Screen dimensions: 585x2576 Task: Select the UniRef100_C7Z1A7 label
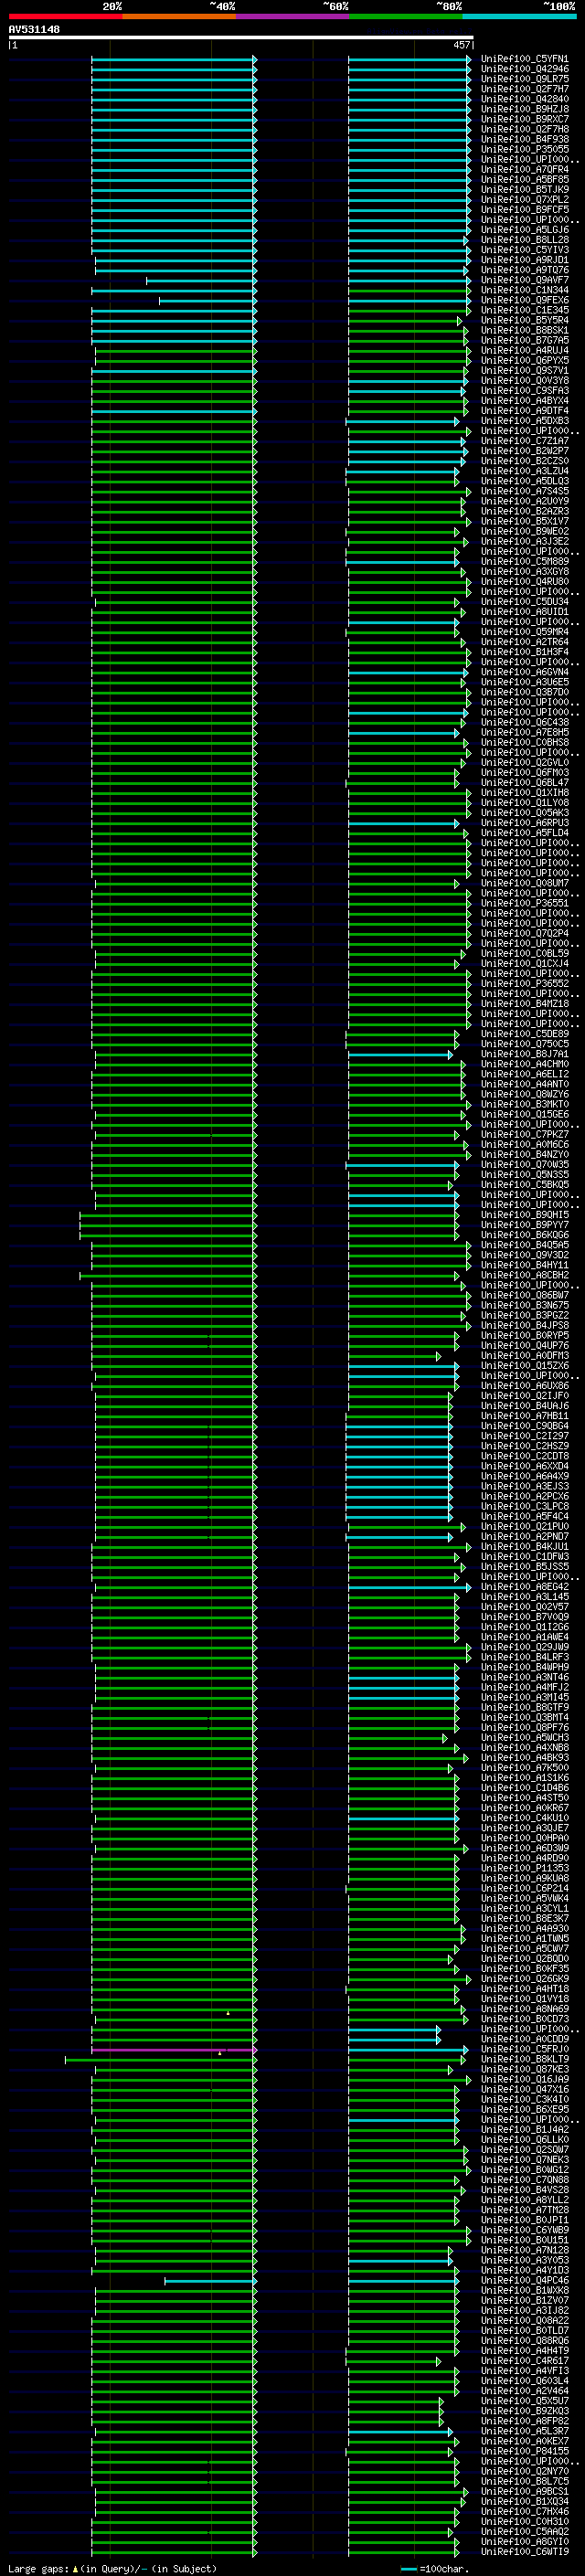coord(525,441)
